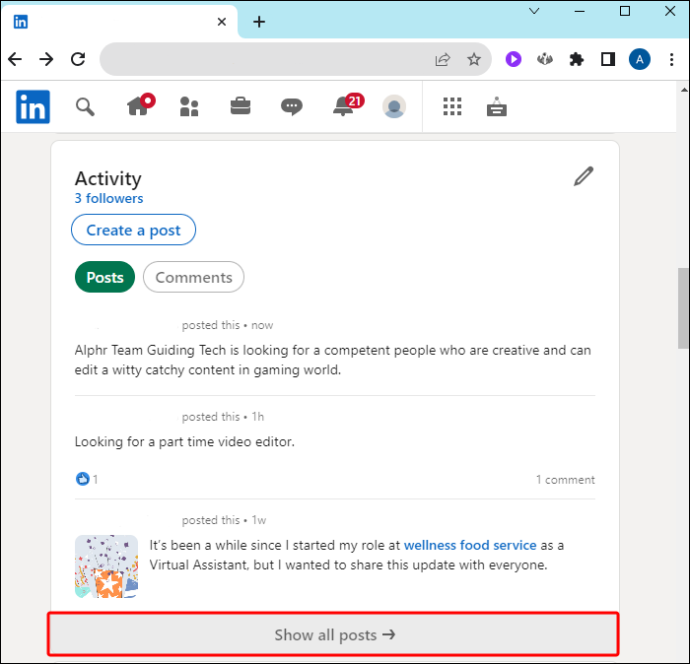Click the purple play extension icon
The height and width of the screenshot is (664, 690).
click(x=513, y=59)
